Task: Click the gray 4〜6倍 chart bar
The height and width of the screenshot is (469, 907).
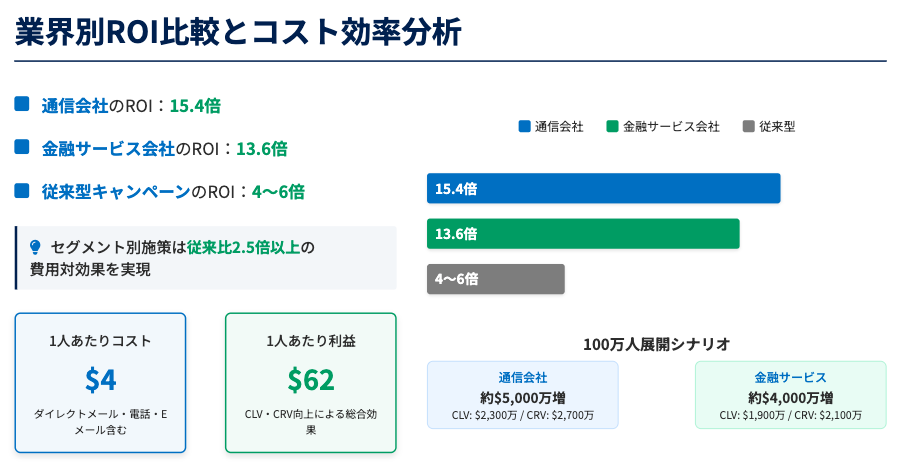Action: click(496, 279)
